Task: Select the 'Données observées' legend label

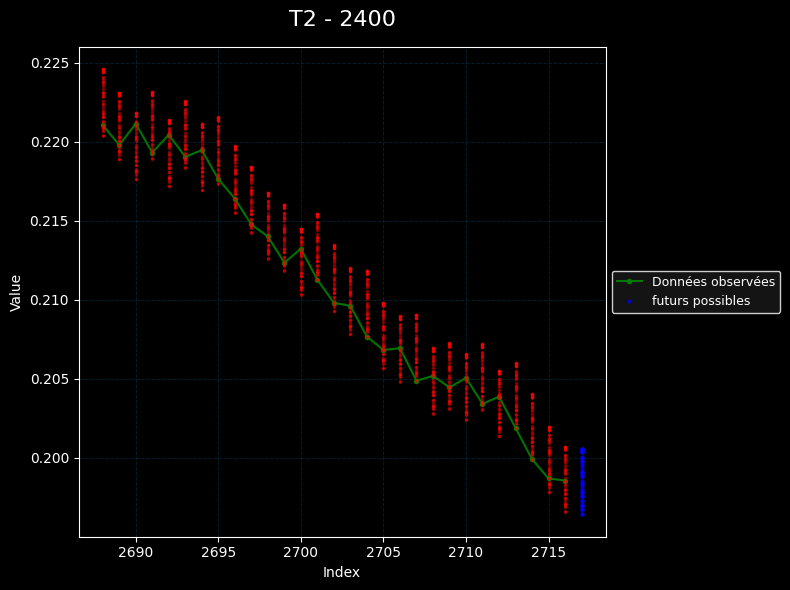Action: click(x=713, y=282)
